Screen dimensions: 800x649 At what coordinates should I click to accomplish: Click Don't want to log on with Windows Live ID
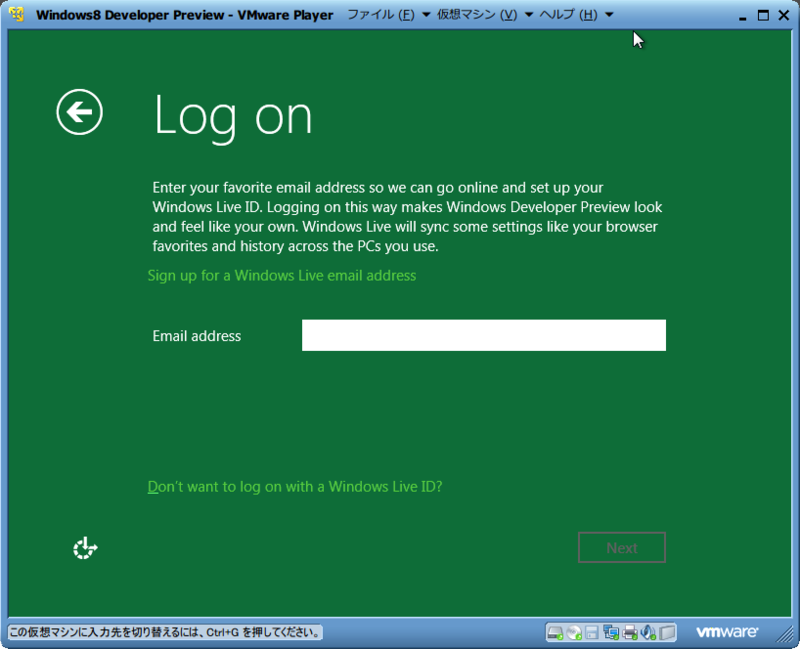(295, 487)
